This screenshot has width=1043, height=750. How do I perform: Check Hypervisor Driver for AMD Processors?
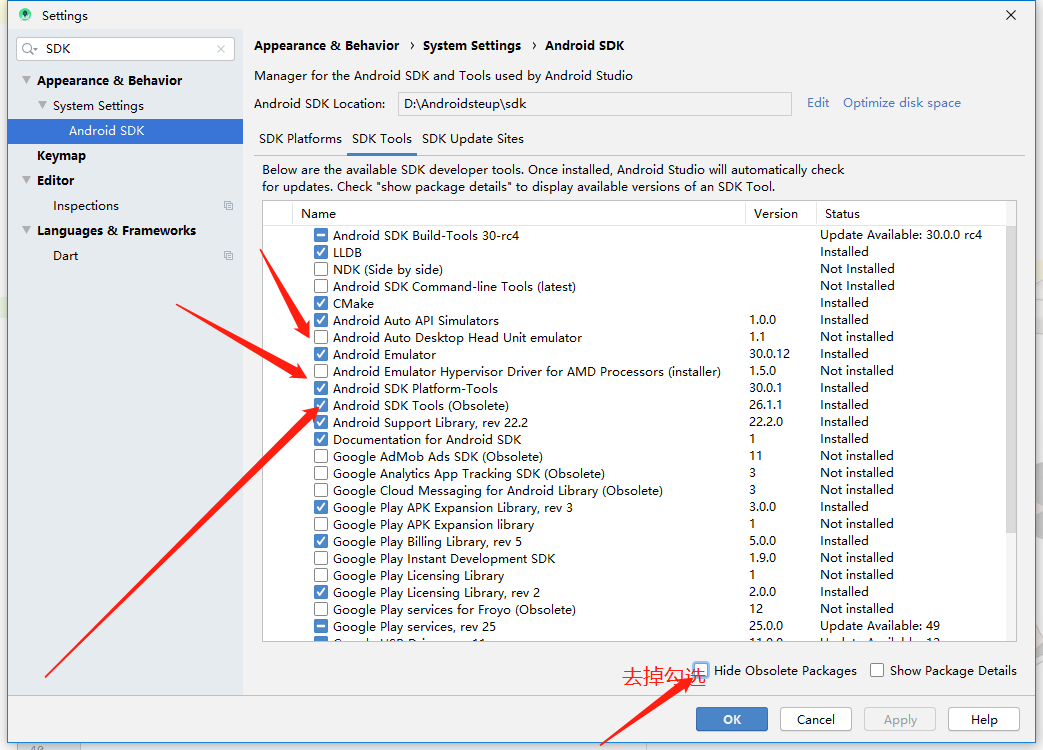(x=321, y=371)
